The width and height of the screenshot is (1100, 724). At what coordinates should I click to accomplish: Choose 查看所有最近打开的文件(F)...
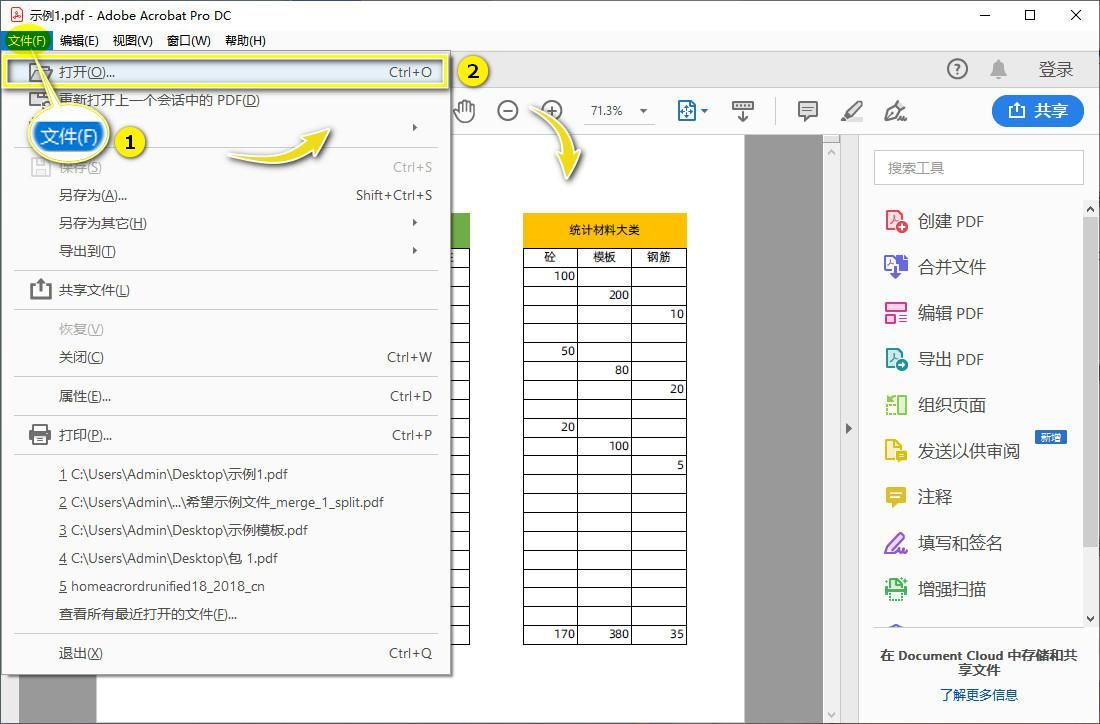pos(226,614)
